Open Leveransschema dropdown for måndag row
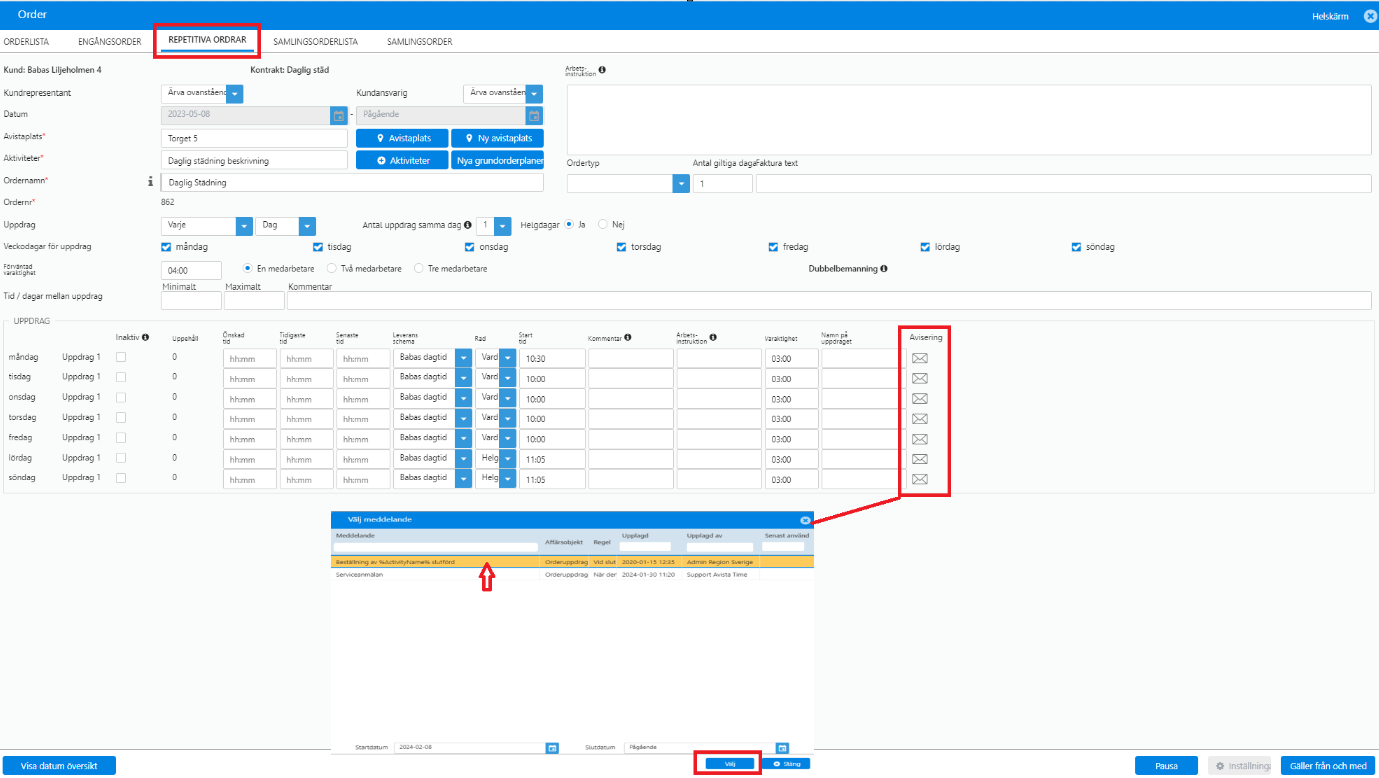 pos(463,358)
